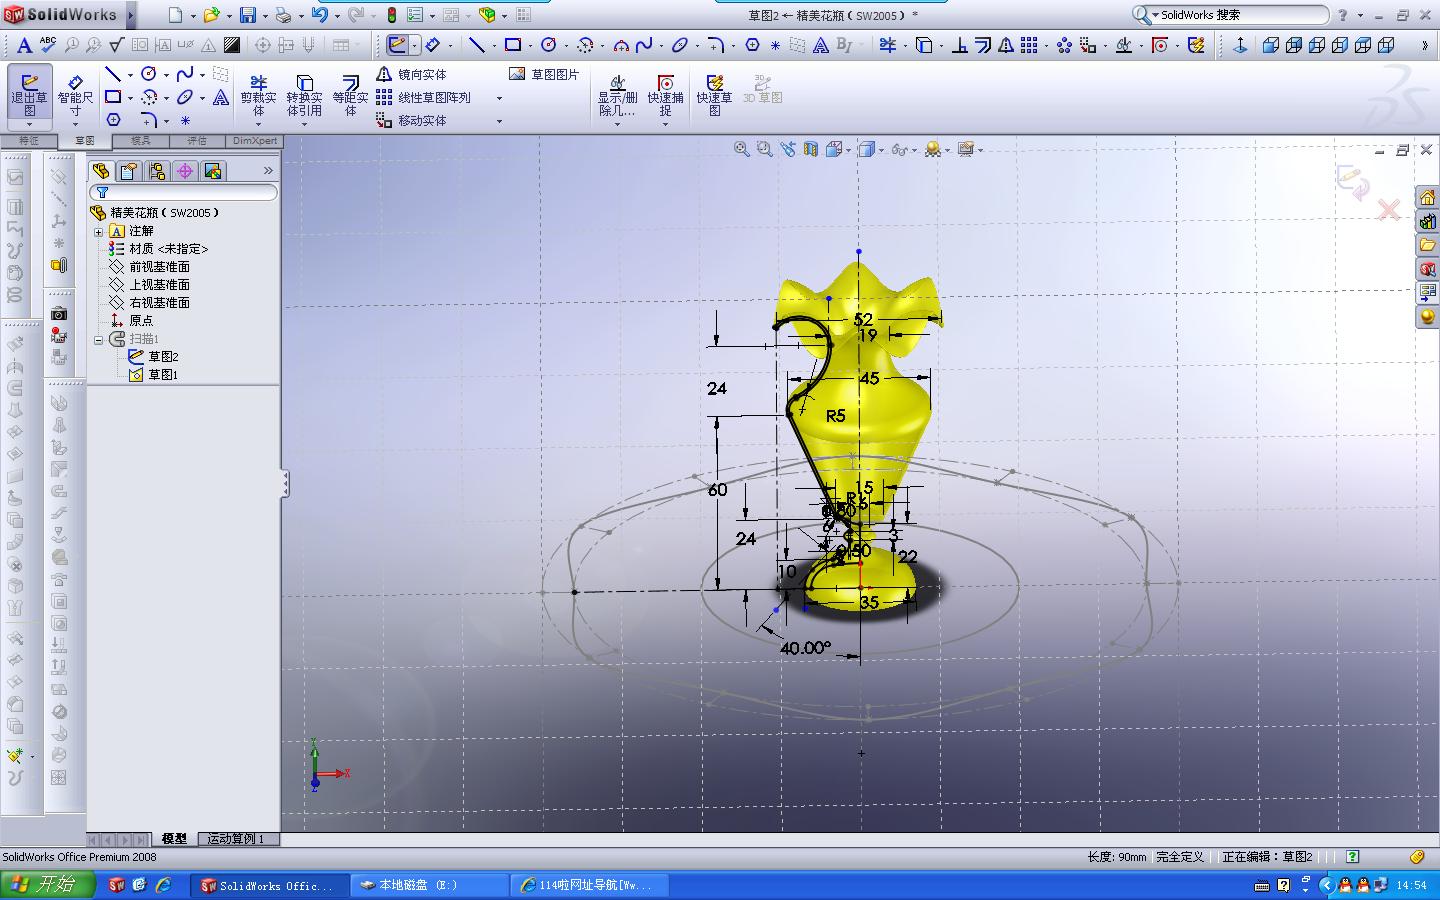The width and height of the screenshot is (1440, 900).
Task: Select the 运动算例 1 bottom tab
Action: [x=236, y=839]
